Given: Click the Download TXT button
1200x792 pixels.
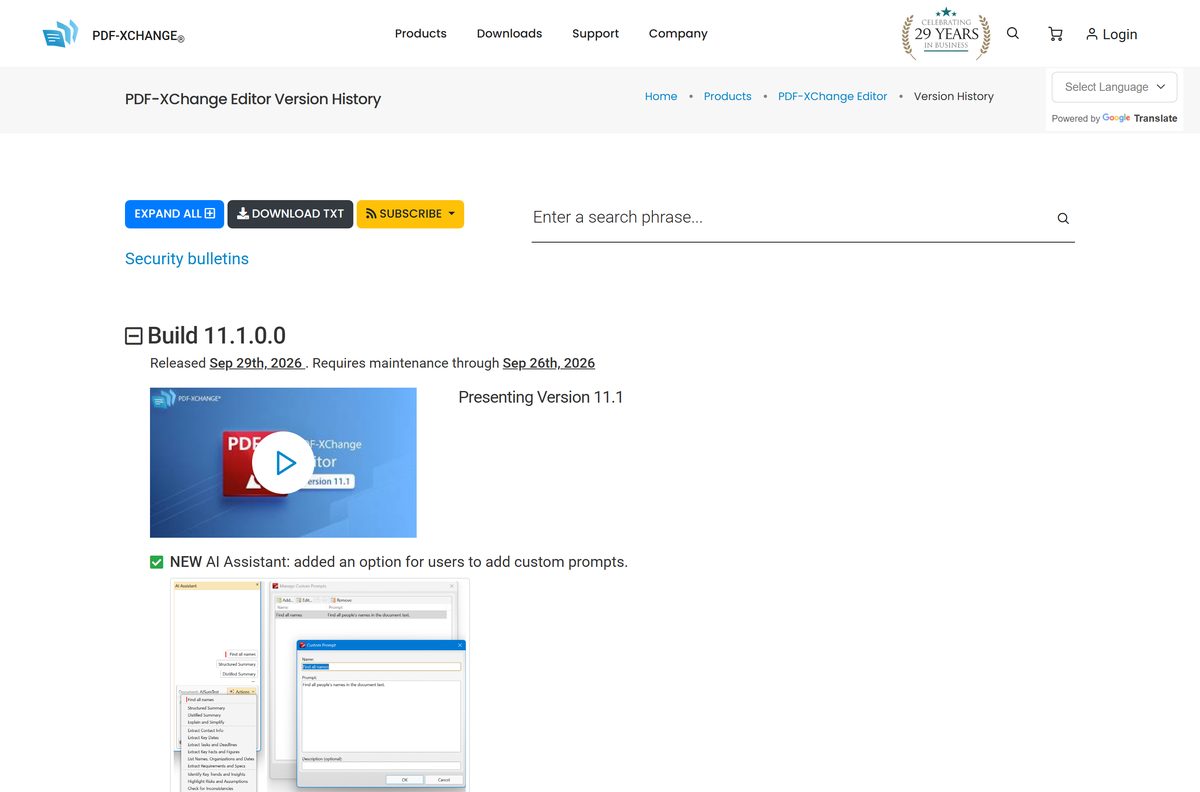Looking at the screenshot, I should point(290,214).
